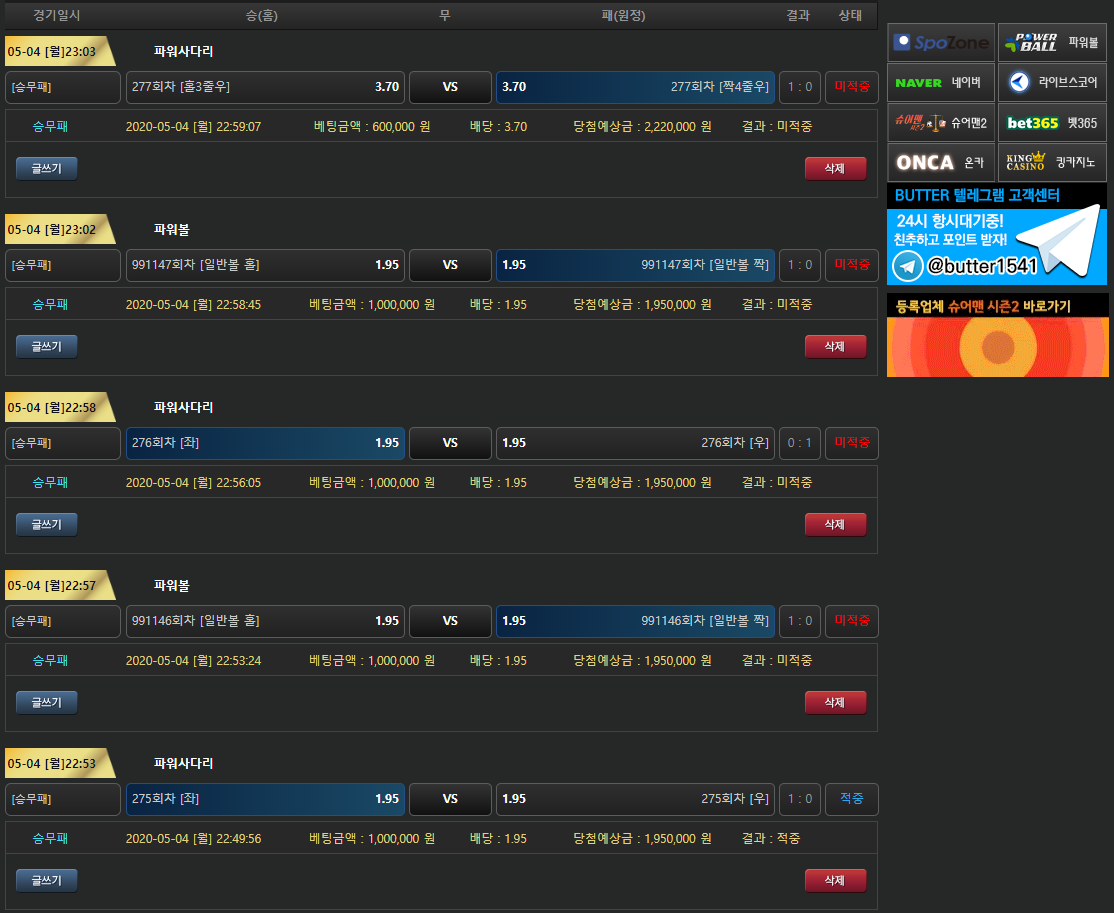Screen dimensions: 1114x913
Task: Open the Powerball 파워볼 logo link
Action: [1052, 42]
